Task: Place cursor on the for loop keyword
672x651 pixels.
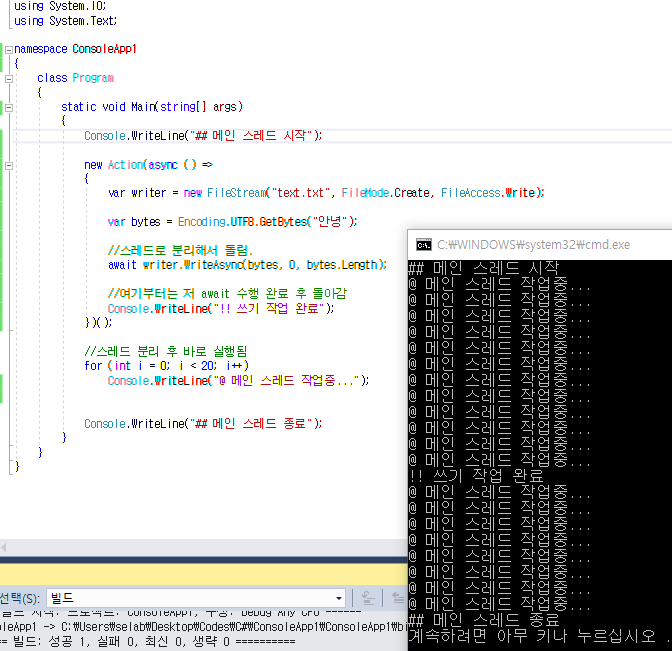Action: (x=92, y=366)
